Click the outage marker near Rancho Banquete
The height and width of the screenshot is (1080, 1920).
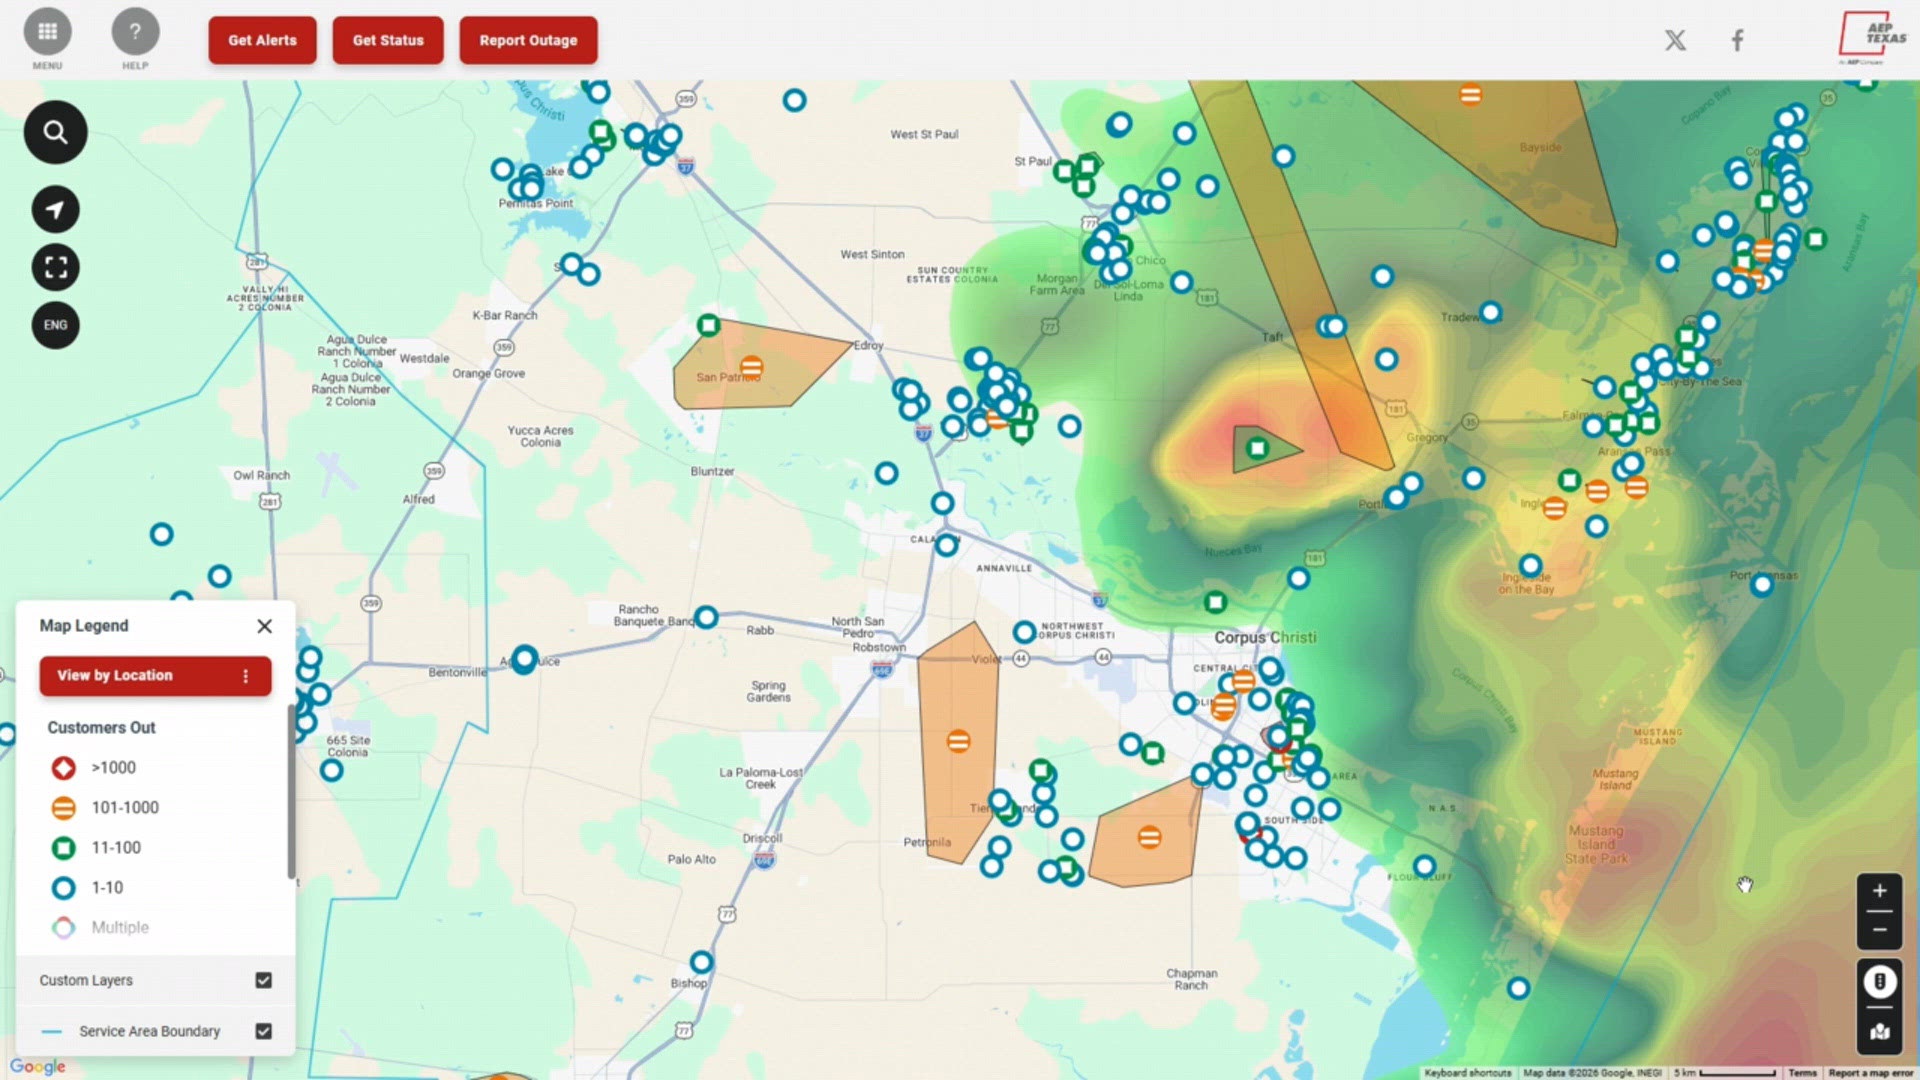pyautogui.click(x=706, y=617)
